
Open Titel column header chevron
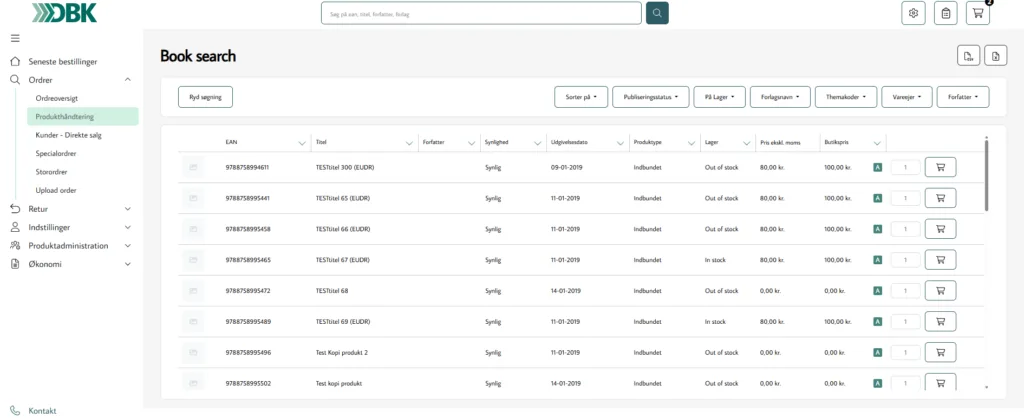(x=409, y=143)
